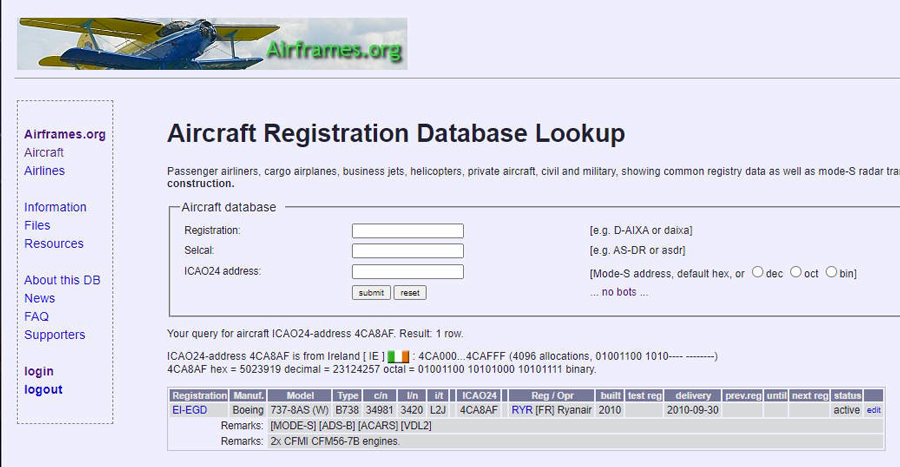Open the EI-EGD registration link
Image resolution: width=900 pixels, height=467 pixels.
[x=189, y=410]
